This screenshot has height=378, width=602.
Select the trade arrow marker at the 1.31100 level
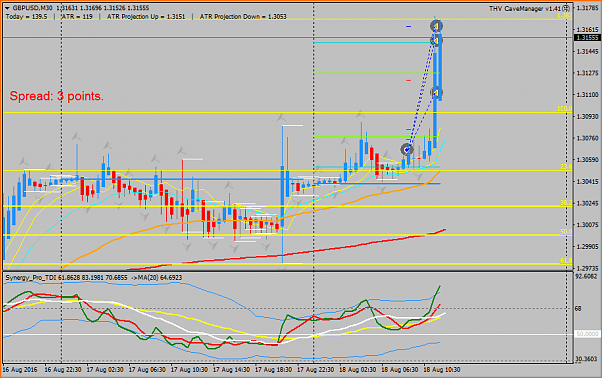point(436,92)
